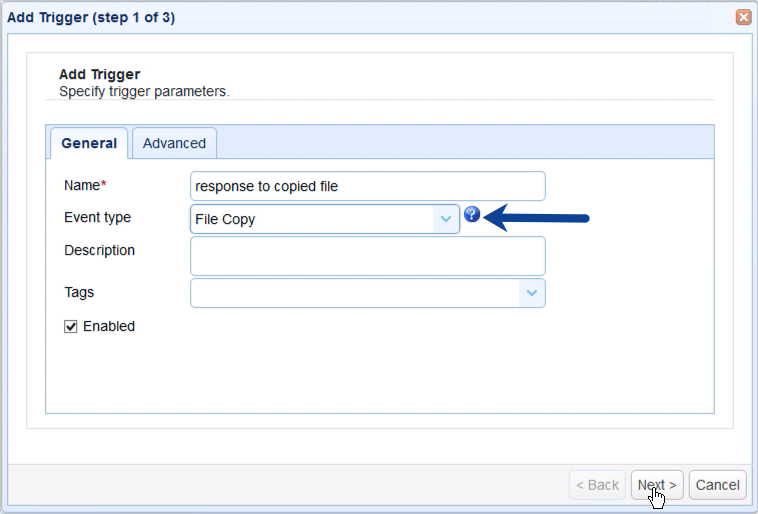Switch to the Advanced tab
The height and width of the screenshot is (514, 758).
coord(174,143)
